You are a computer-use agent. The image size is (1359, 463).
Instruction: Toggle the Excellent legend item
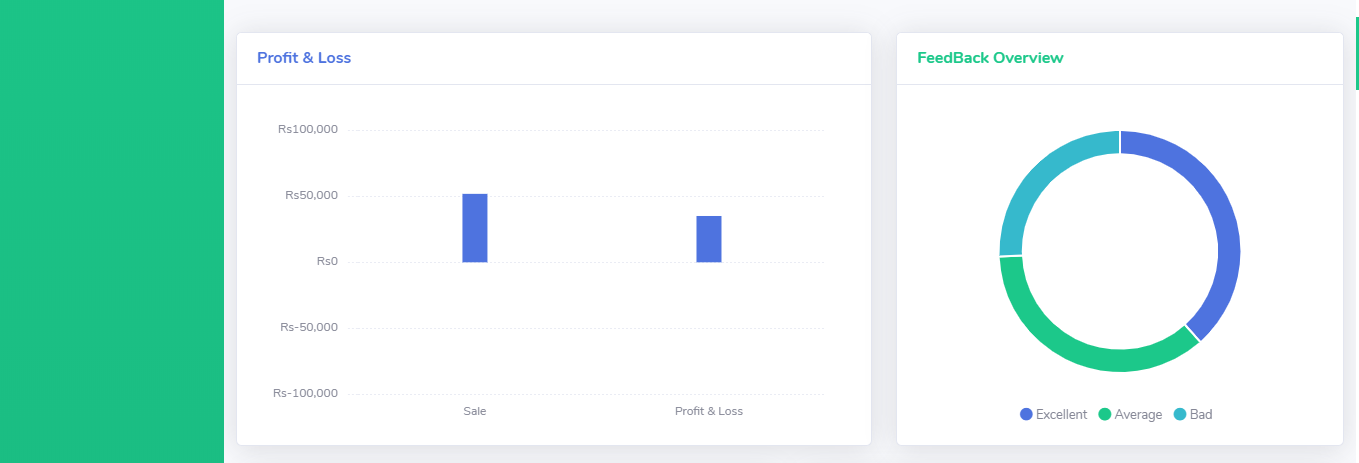click(x=1053, y=414)
